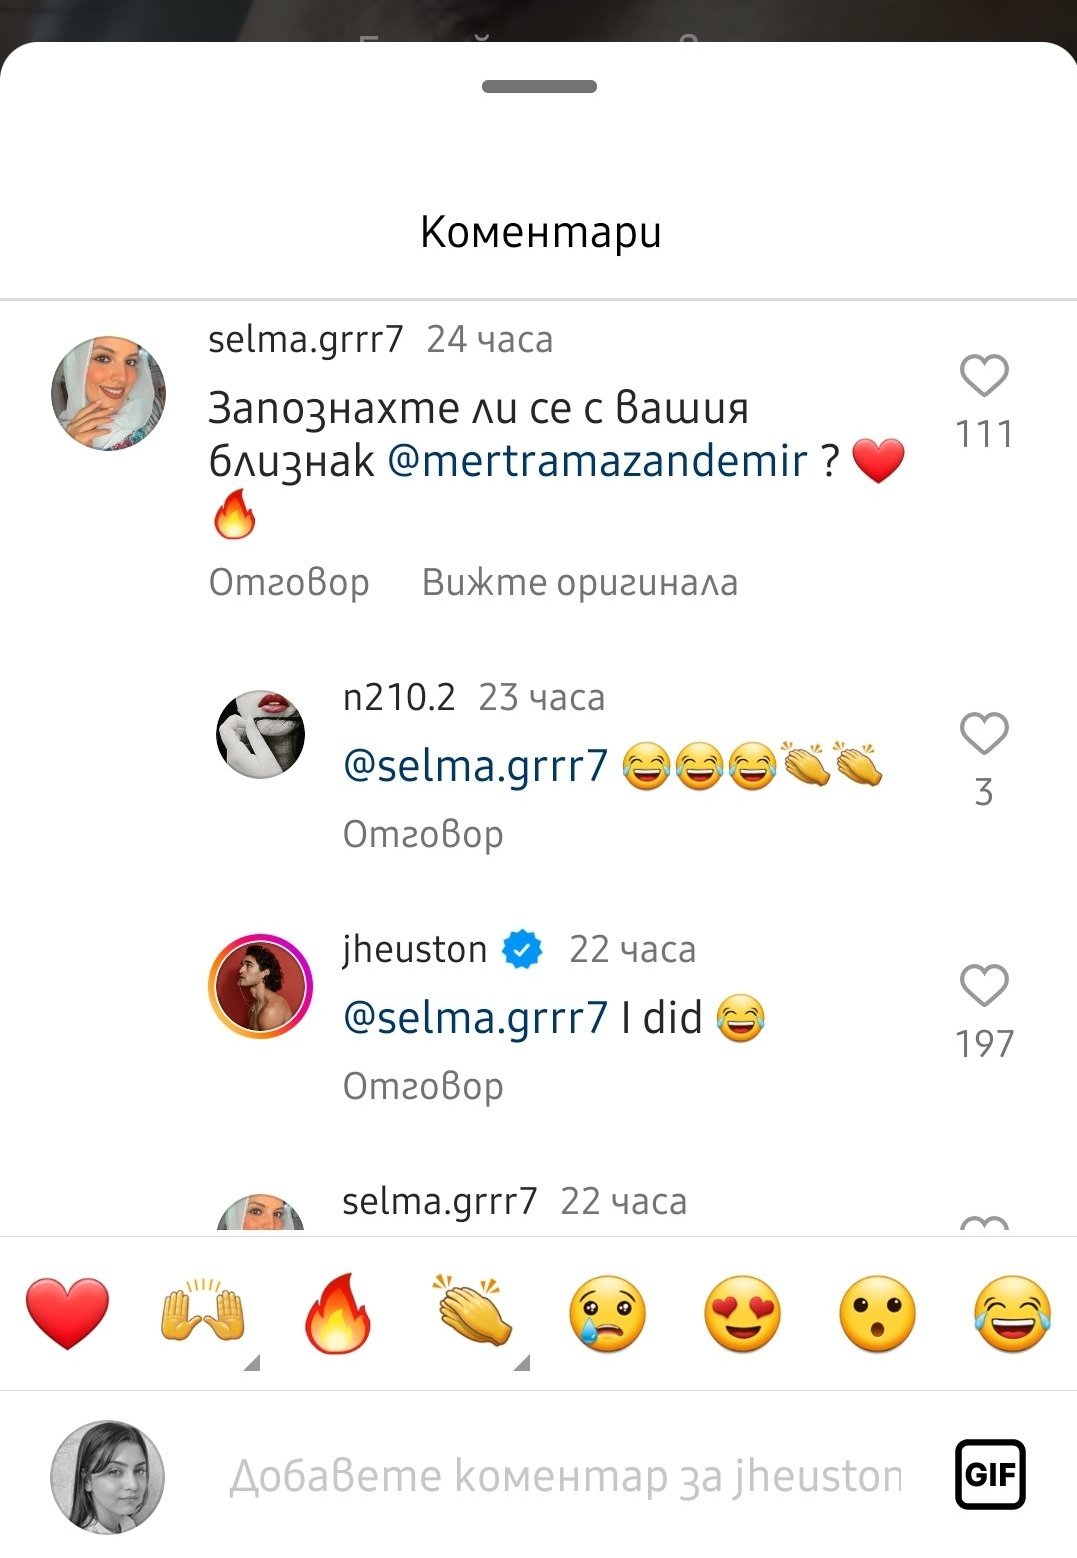Tap the crying face quick-reaction emoji
The height and width of the screenshot is (1558, 1077).
[608, 1313]
